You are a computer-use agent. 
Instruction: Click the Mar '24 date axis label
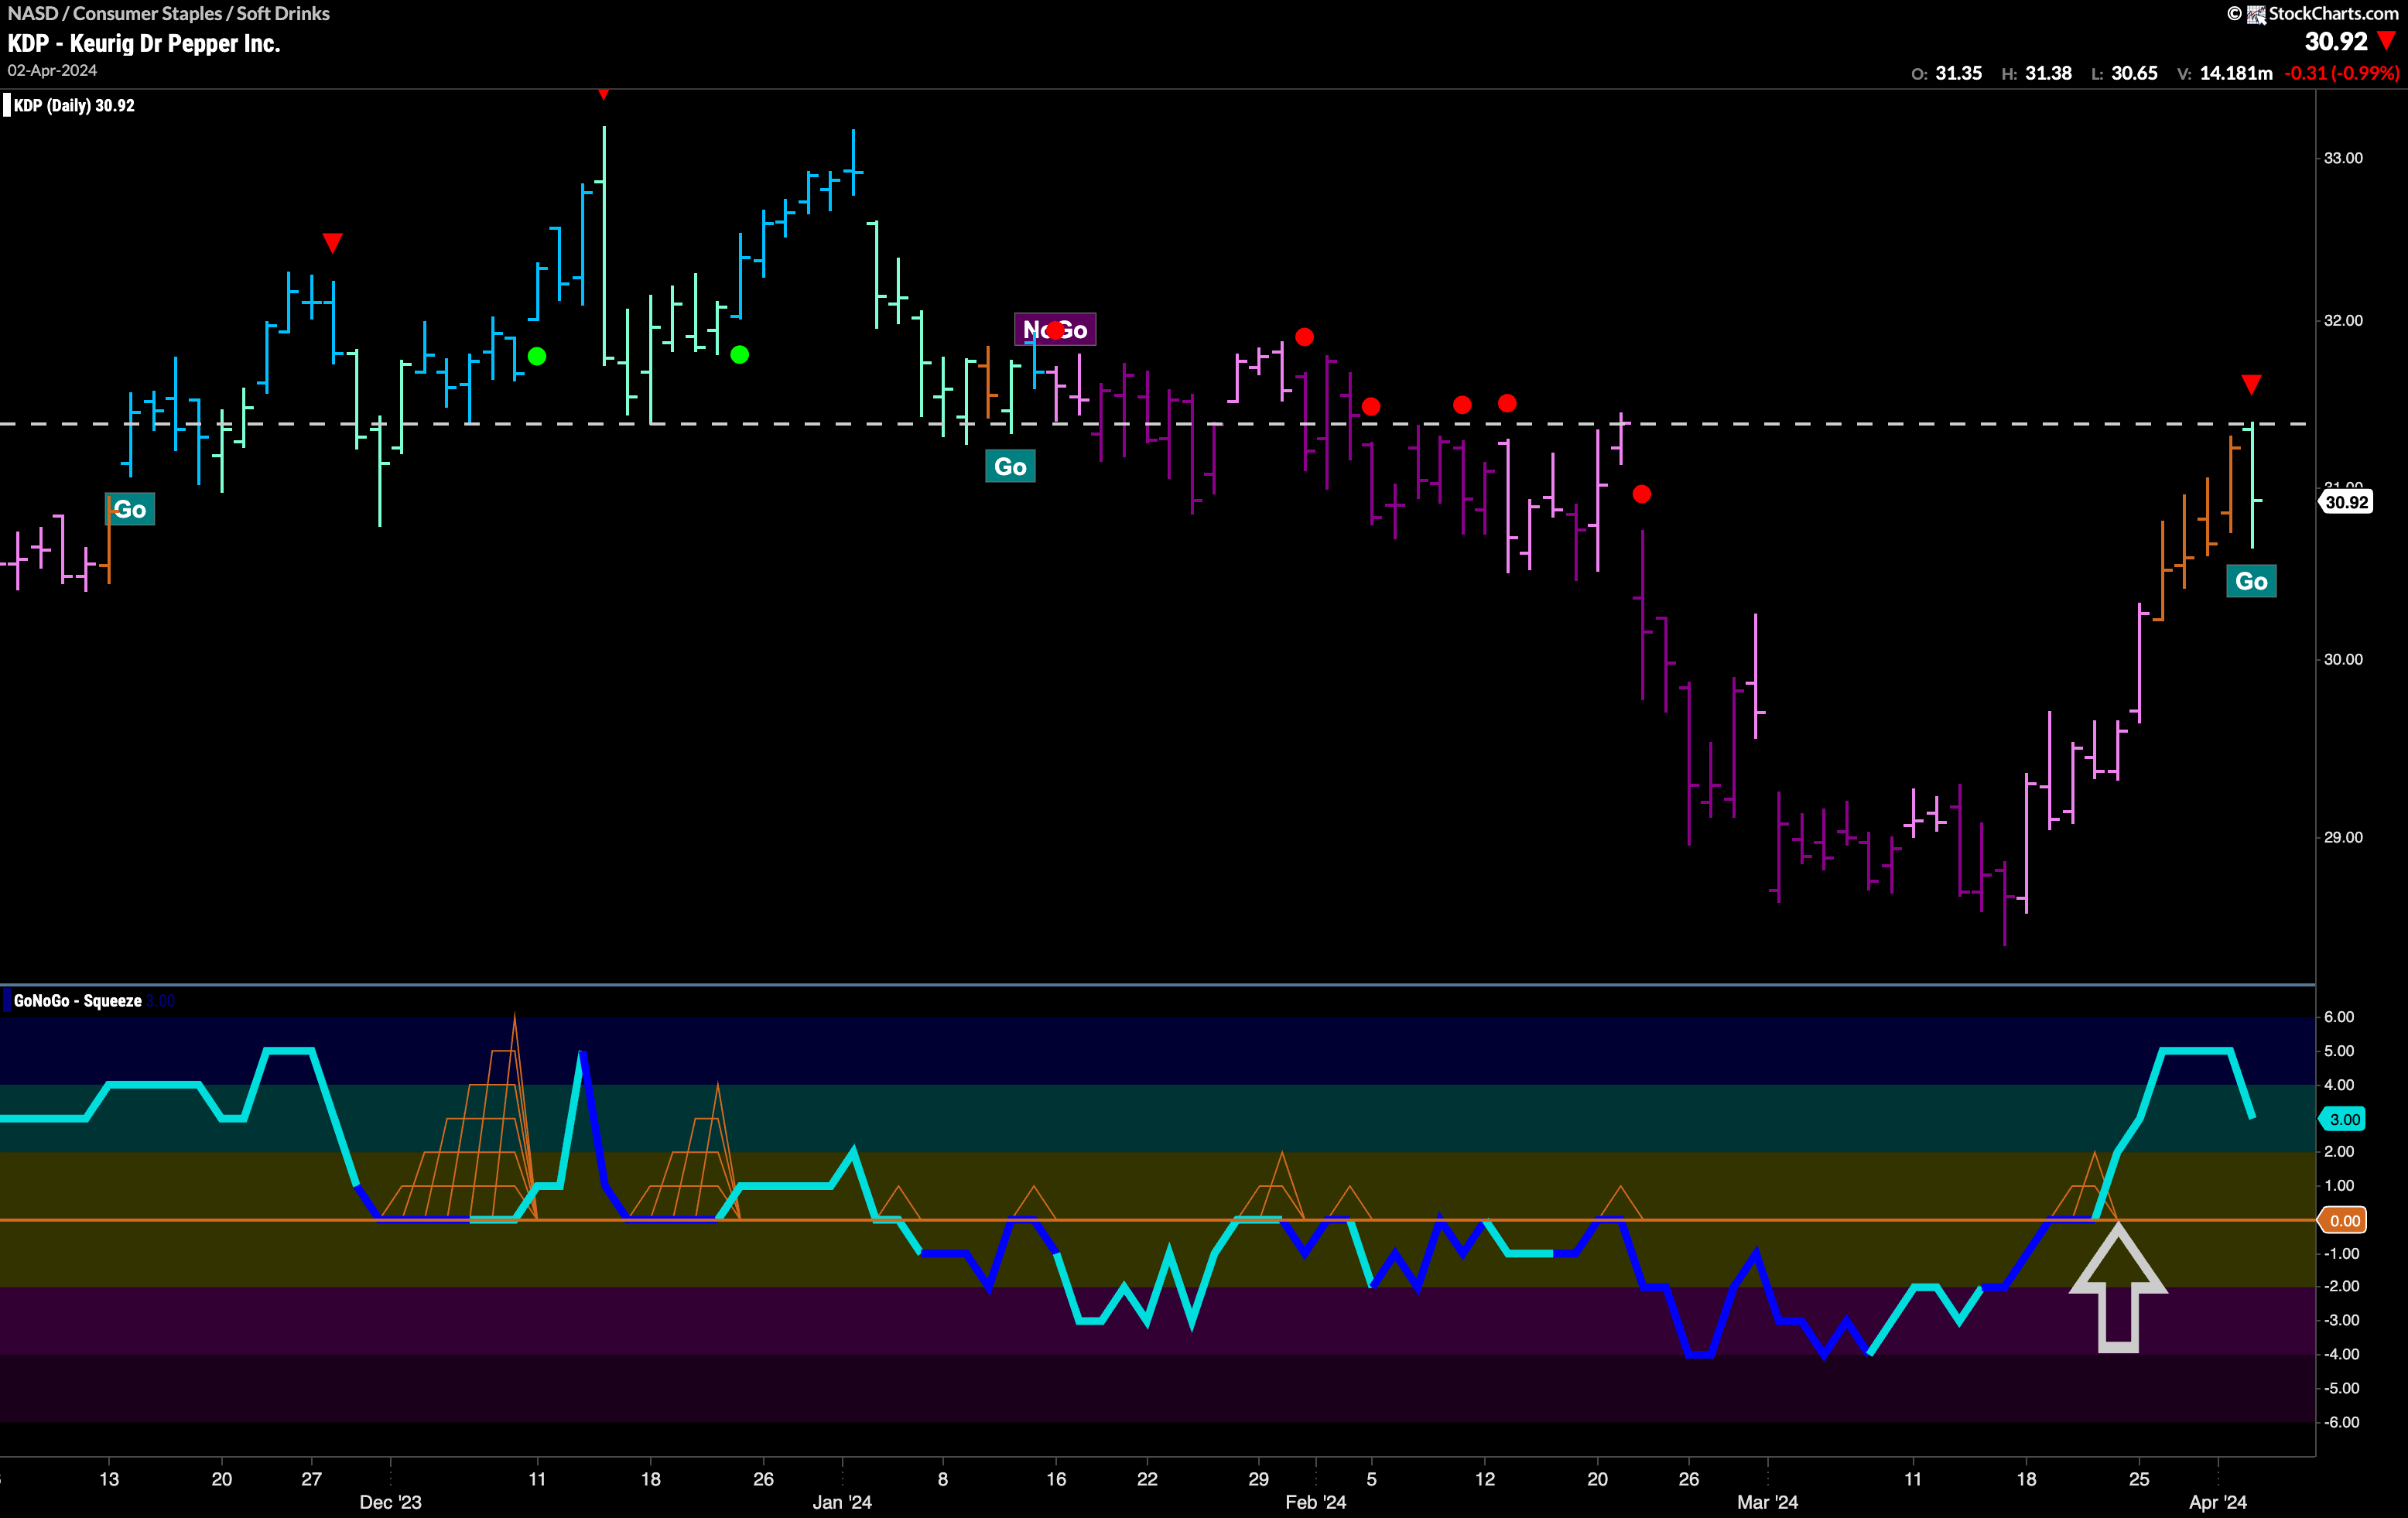(x=1767, y=1502)
